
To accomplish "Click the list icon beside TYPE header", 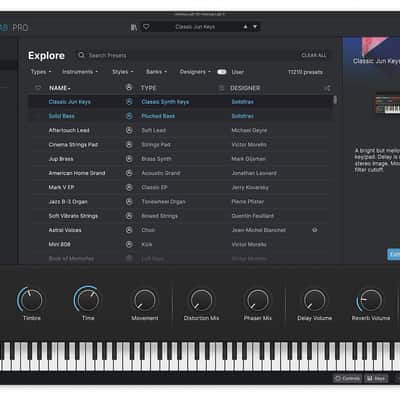I will click(x=221, y=88).
